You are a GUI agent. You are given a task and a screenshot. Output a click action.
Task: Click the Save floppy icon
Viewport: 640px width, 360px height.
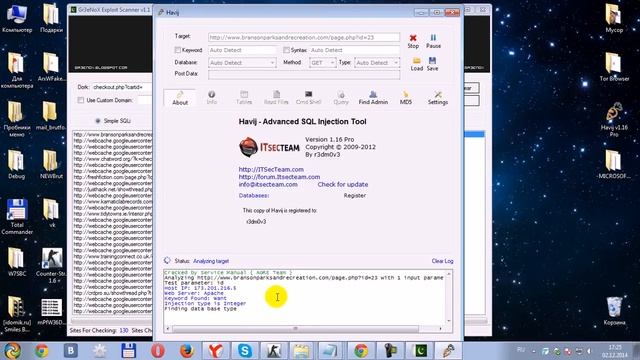tap(432, 64)
